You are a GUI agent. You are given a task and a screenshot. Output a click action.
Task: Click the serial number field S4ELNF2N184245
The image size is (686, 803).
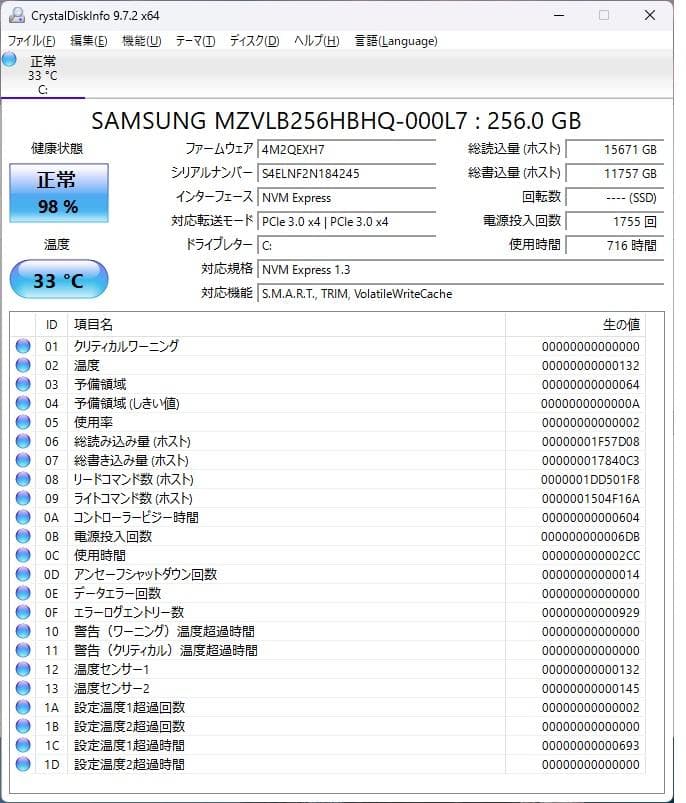click(347, 174)
